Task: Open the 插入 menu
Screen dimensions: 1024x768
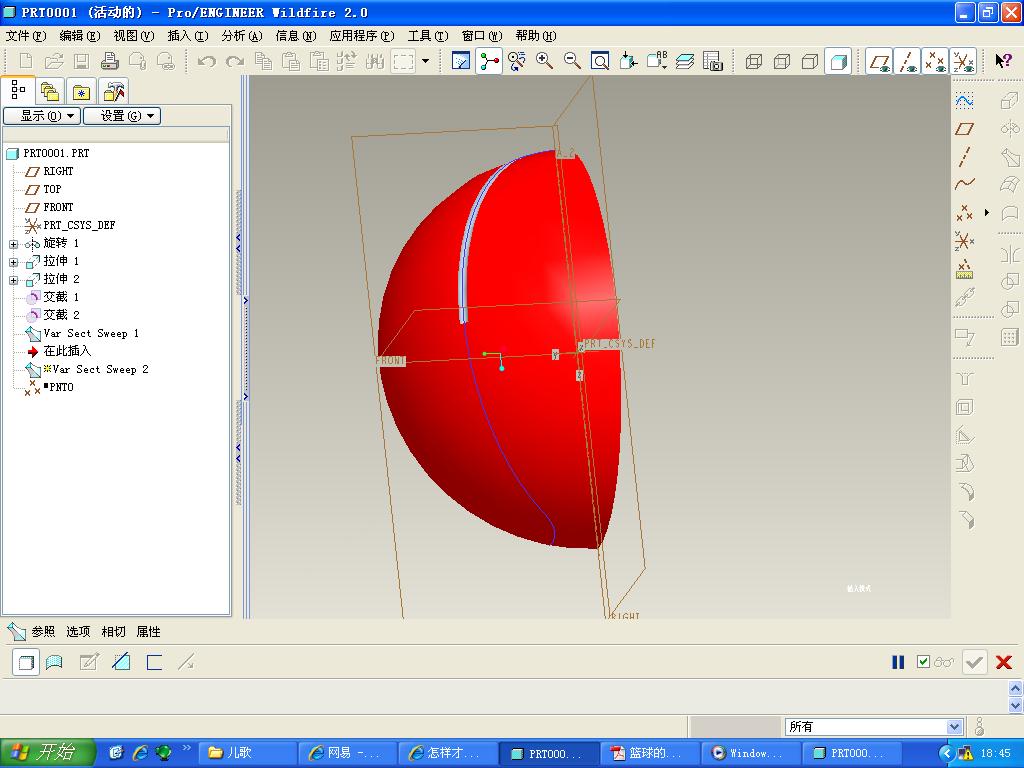Action: [187, 36]
